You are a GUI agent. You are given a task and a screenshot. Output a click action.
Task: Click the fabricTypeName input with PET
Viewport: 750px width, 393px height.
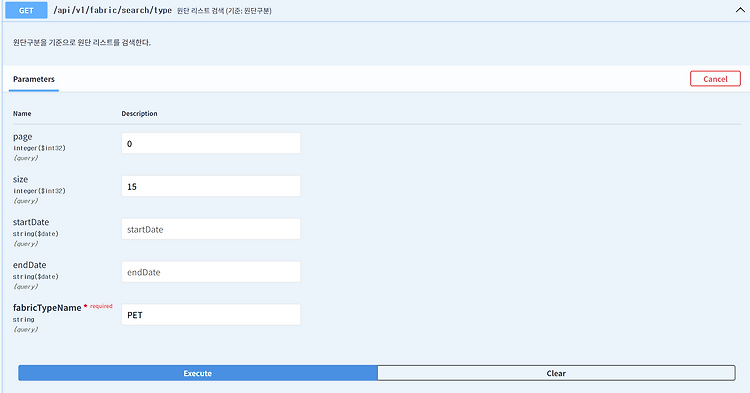(211, 315)
